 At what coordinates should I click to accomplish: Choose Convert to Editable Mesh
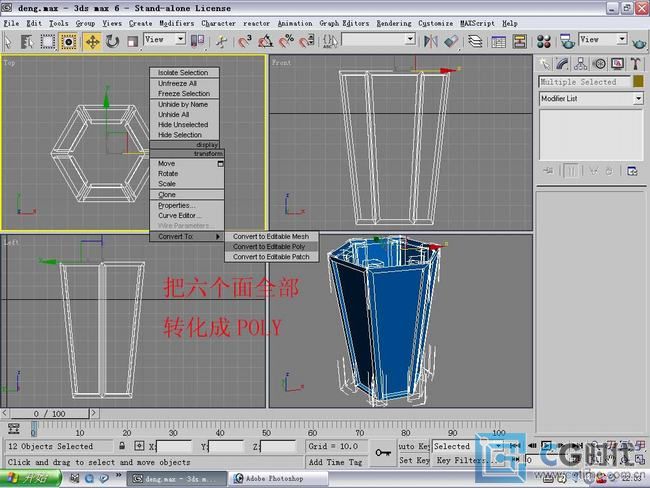pyautogui.click(x=272, y=236)
